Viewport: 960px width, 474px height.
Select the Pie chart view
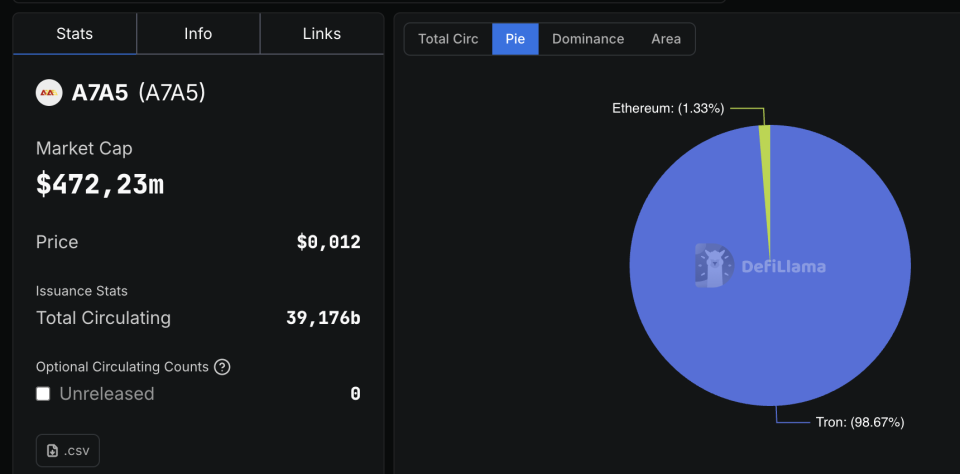515,39
